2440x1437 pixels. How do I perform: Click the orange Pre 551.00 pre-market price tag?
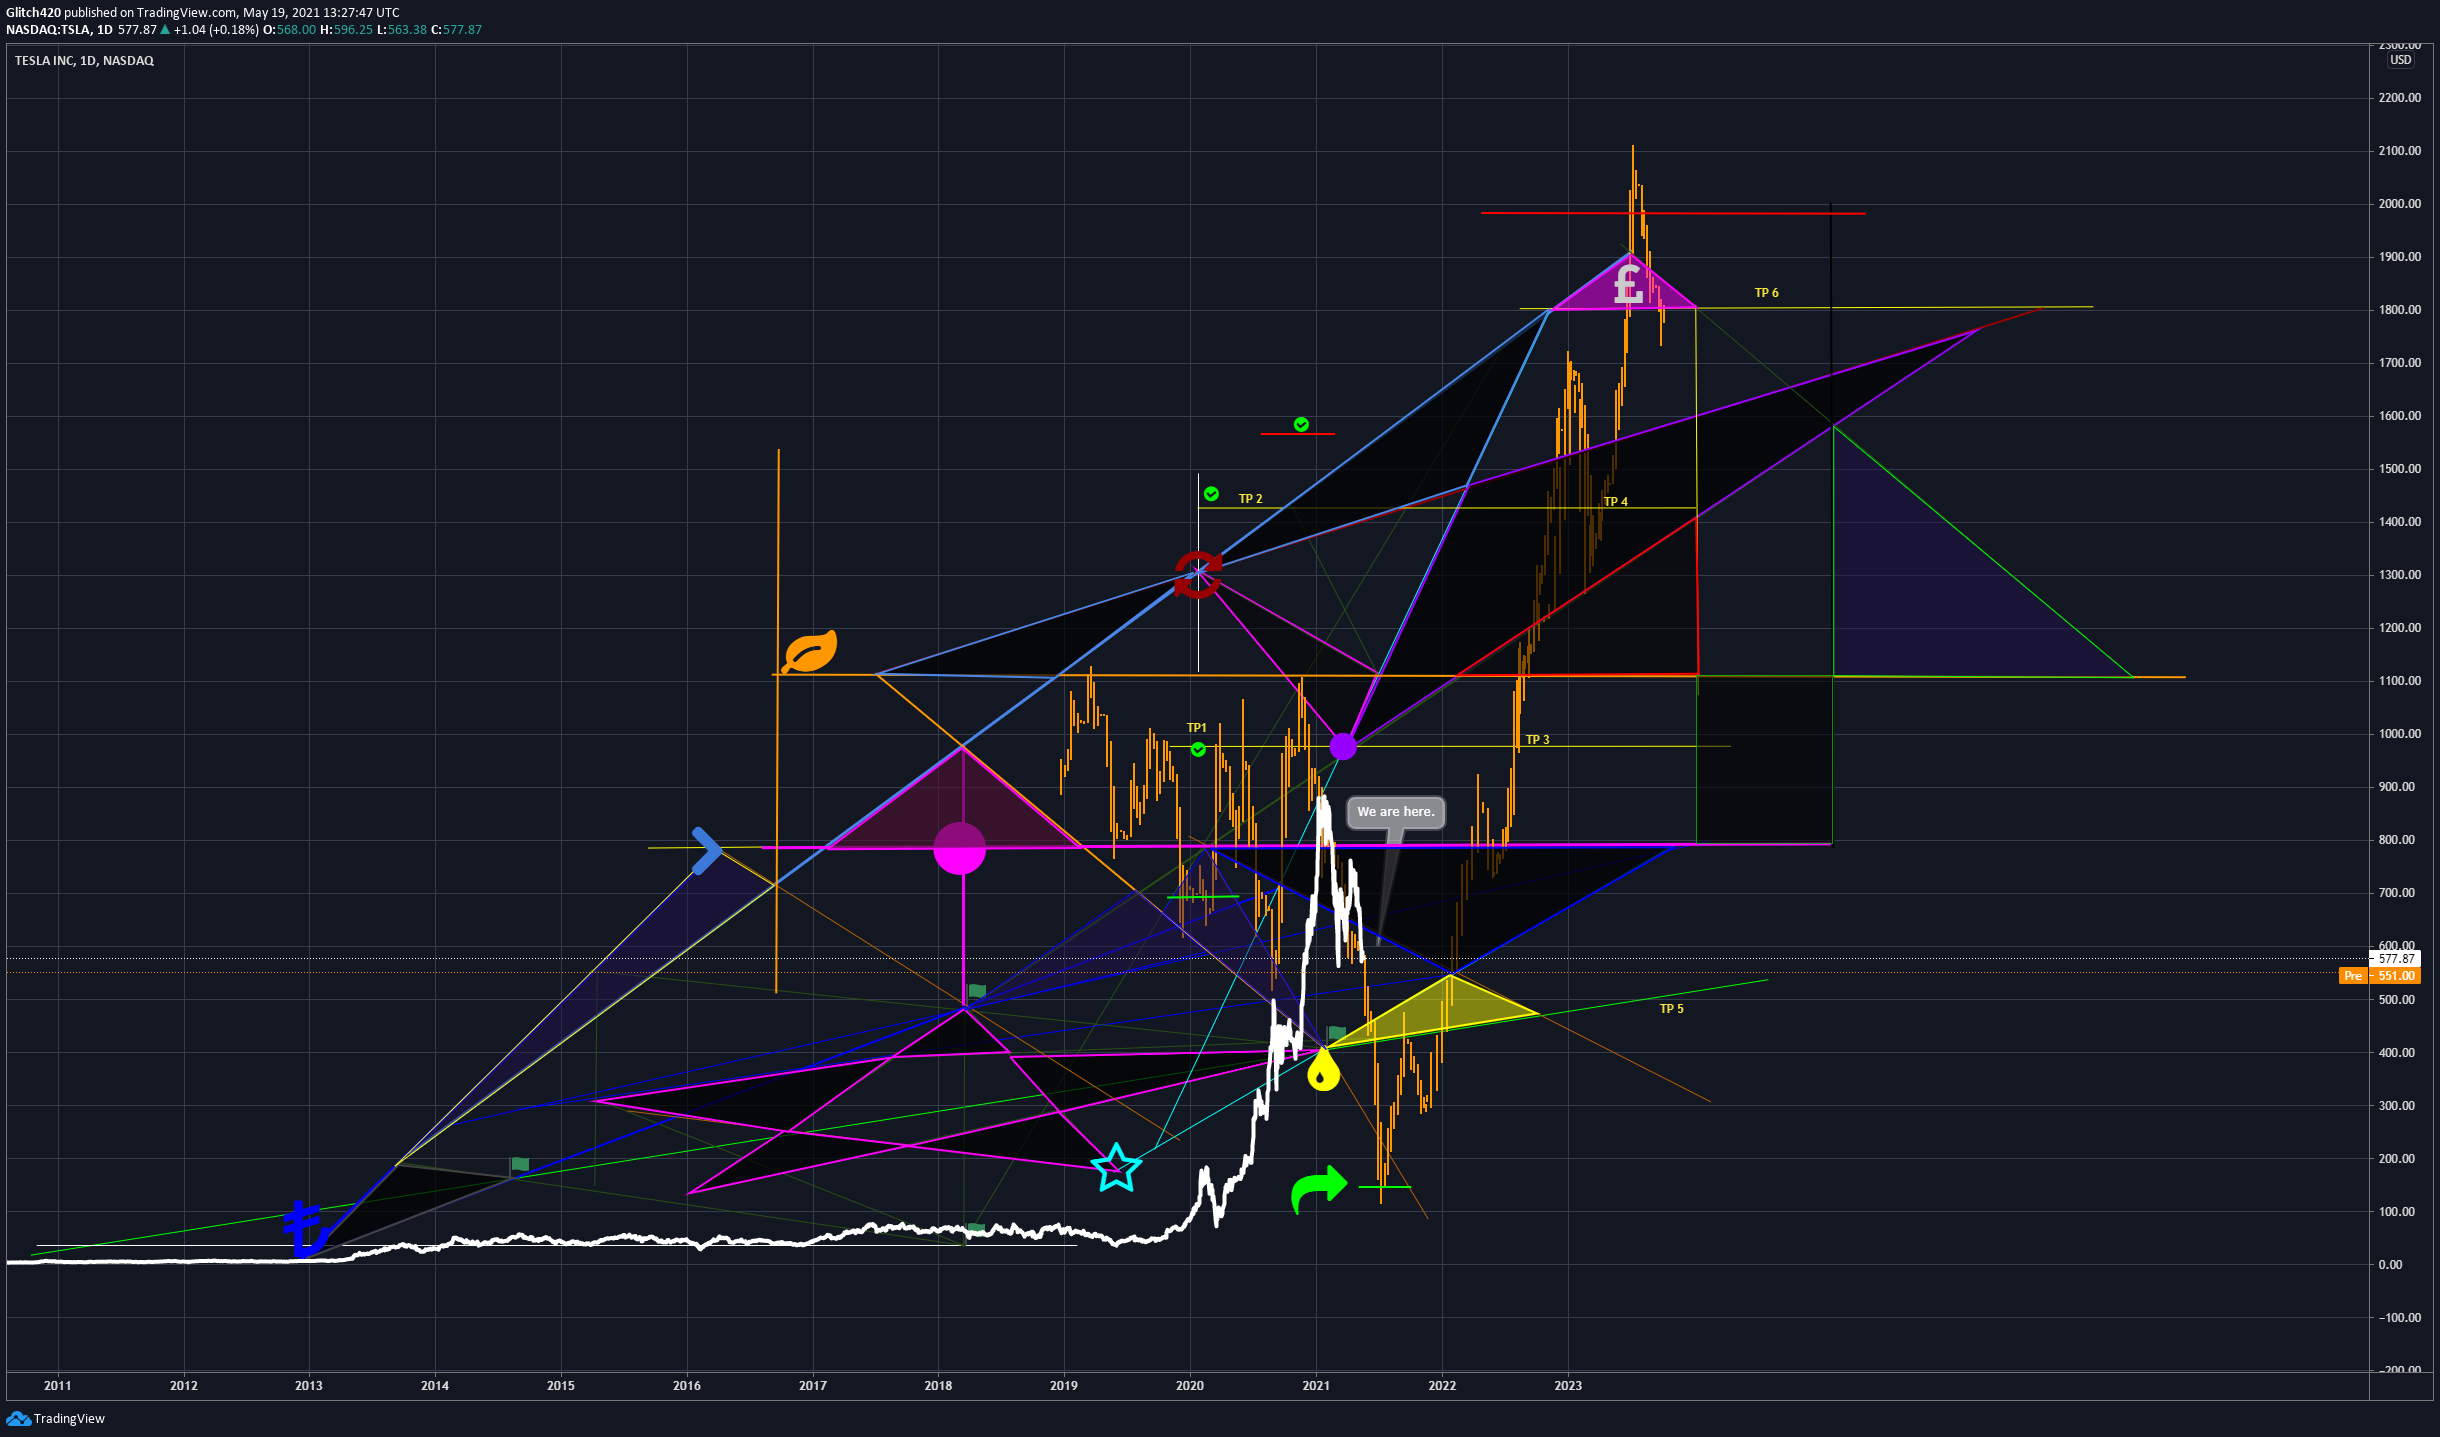point(2379,975)
